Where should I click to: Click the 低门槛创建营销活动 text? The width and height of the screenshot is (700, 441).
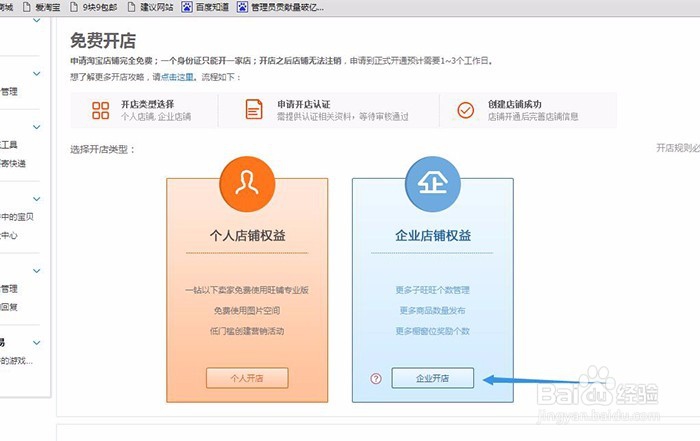click(247, 331)
